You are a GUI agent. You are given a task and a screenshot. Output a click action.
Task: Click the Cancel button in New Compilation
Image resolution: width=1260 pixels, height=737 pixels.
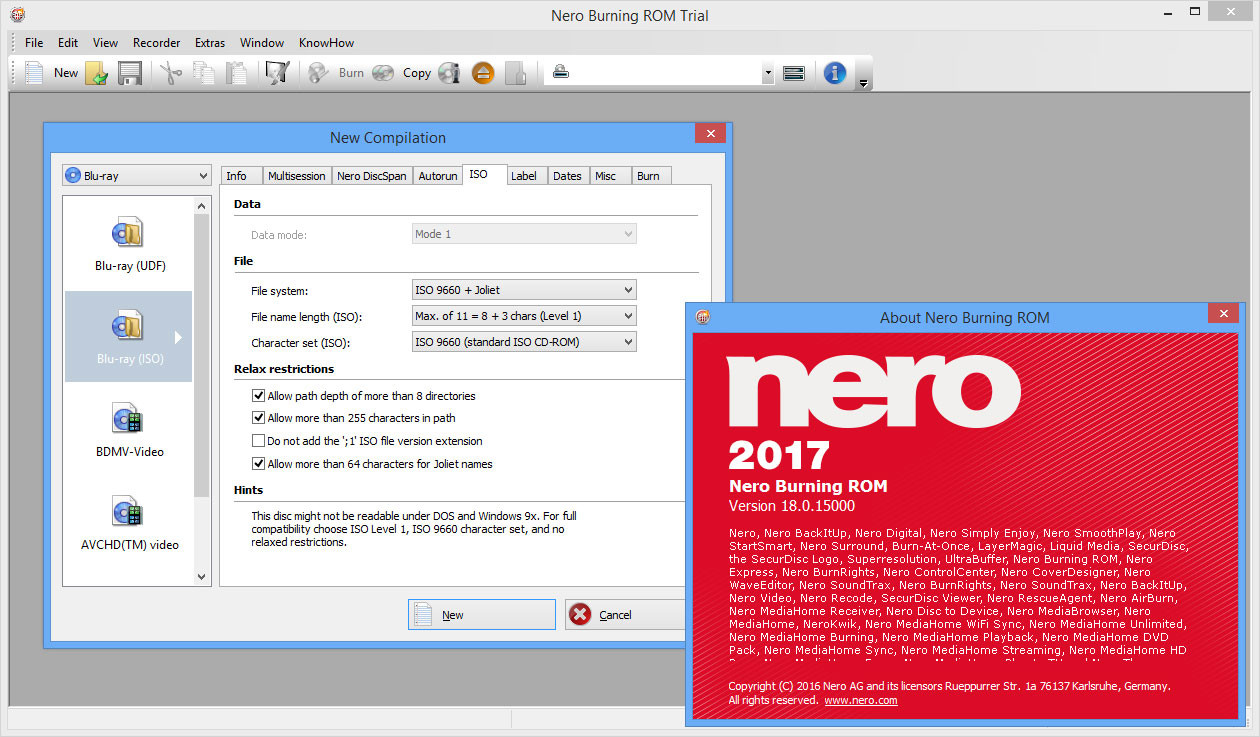(x=625, y=615)
